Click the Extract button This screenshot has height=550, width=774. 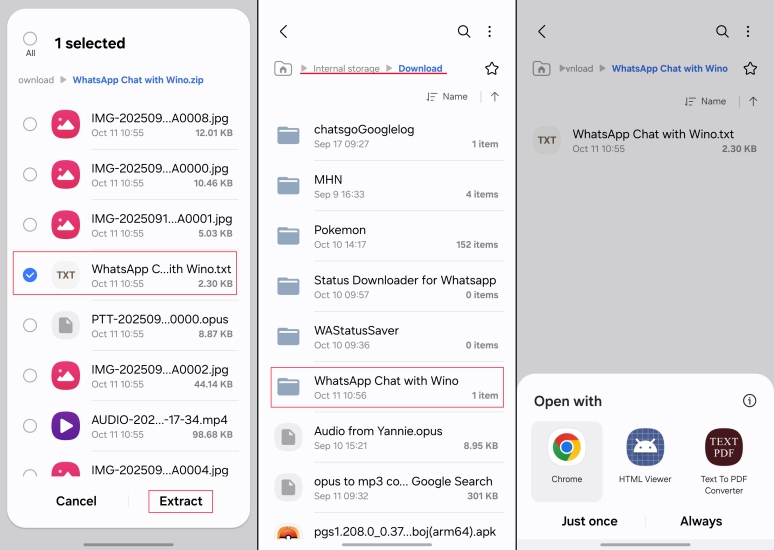pyautogui.click(x=181, y=501)
